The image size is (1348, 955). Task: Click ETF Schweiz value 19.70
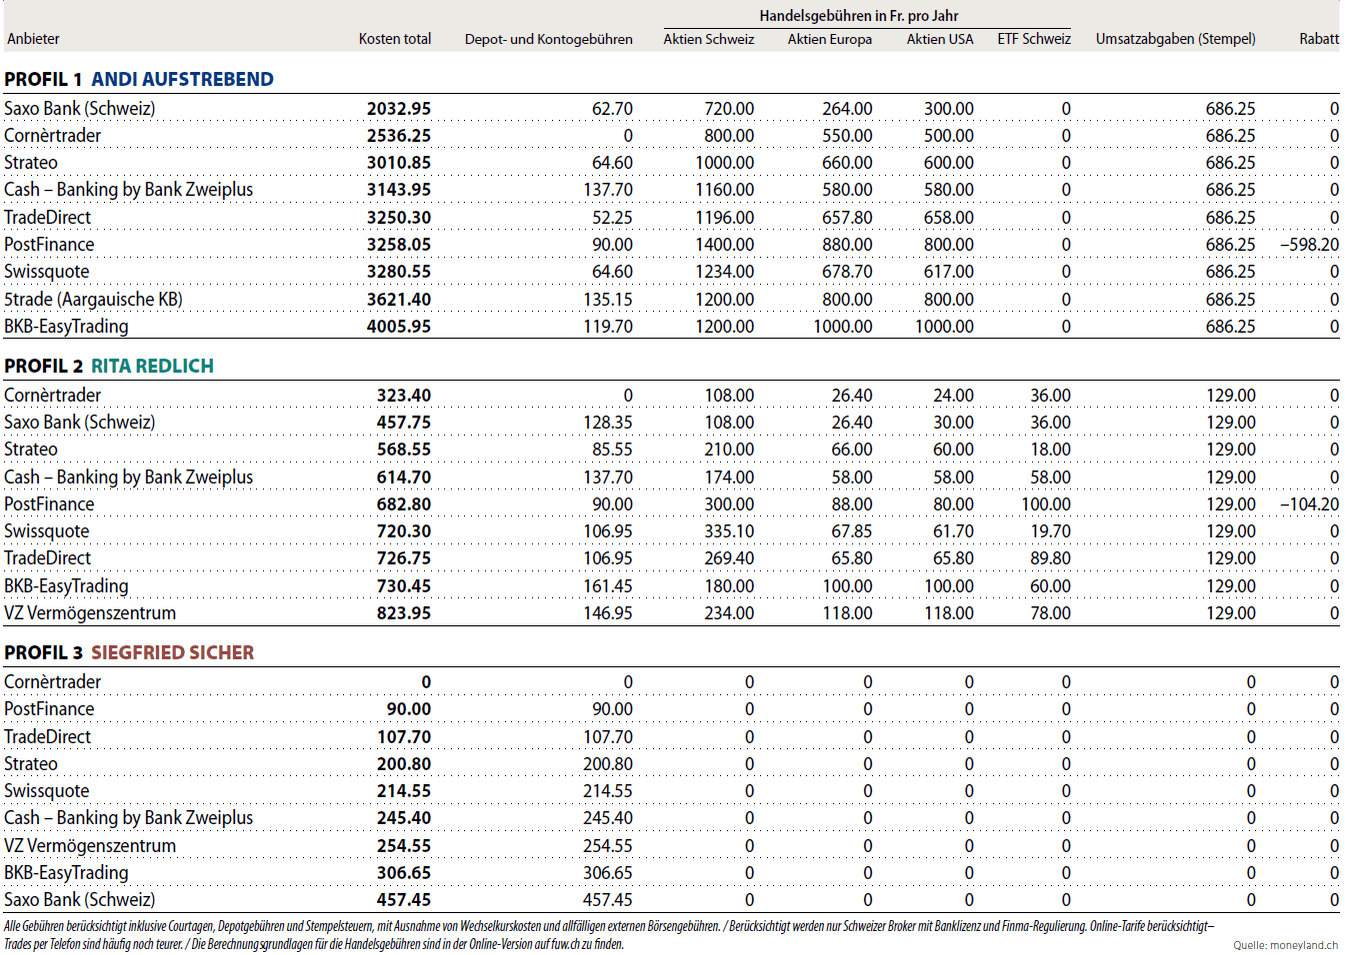click(x=1051, y=532)
